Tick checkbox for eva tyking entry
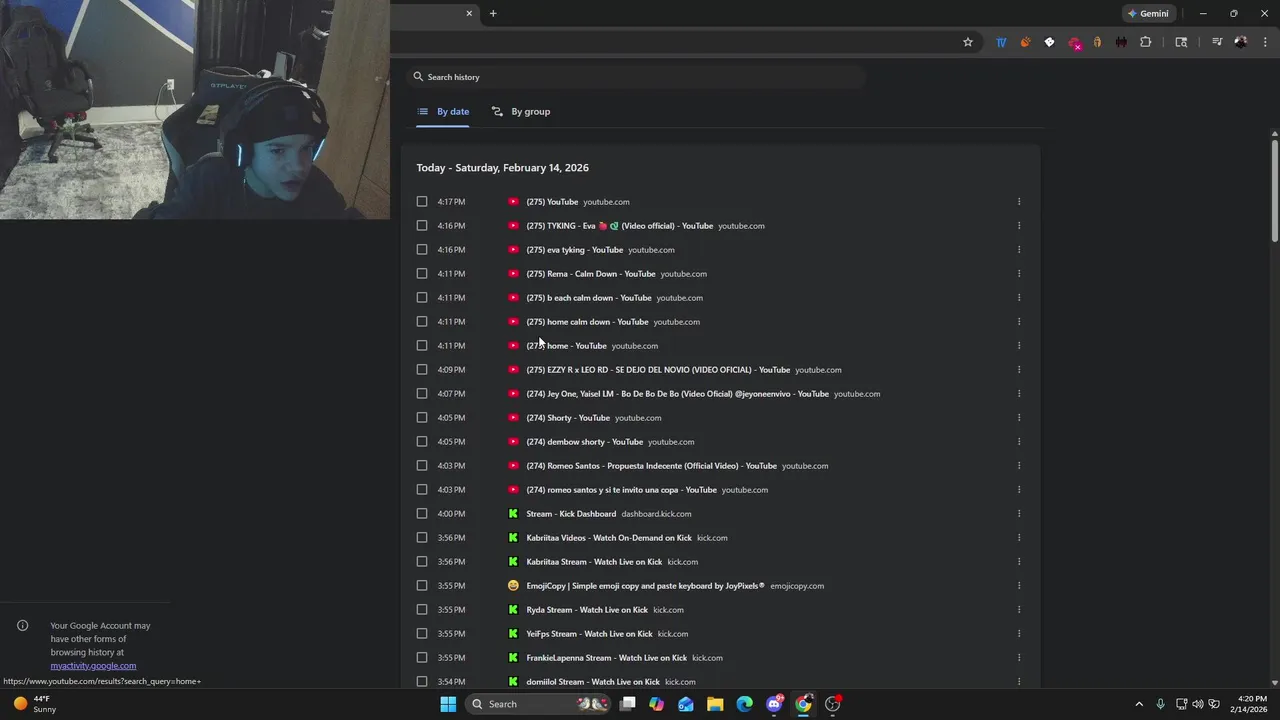1280x720 pixels. [x=422, y=249]
